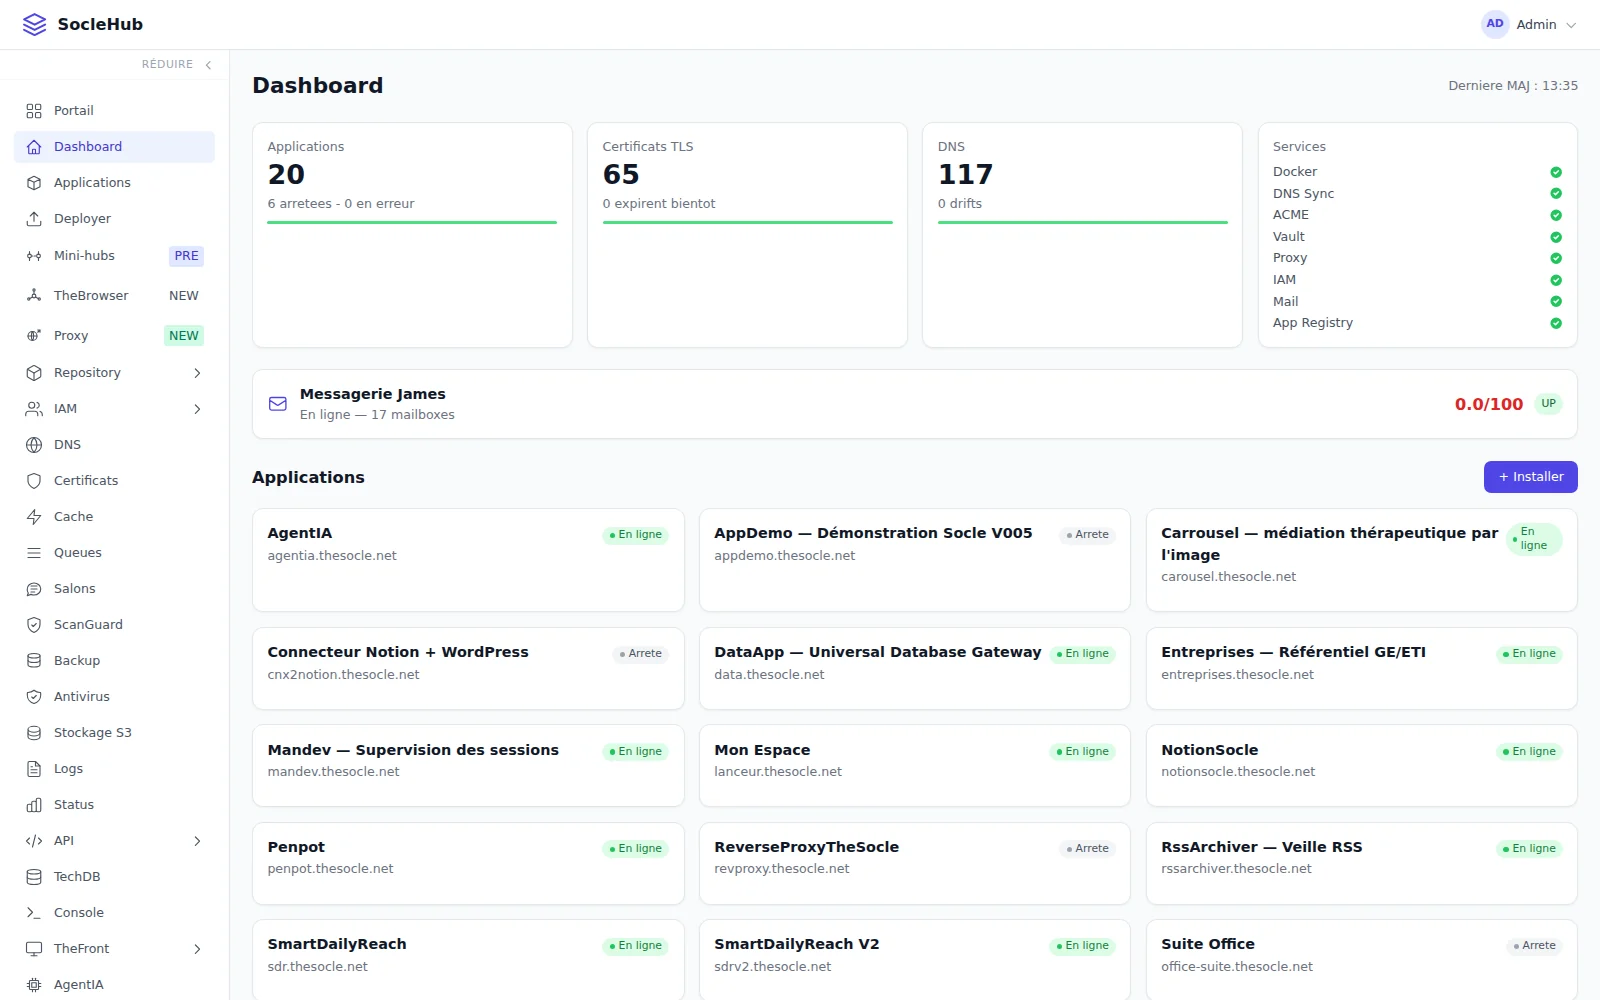Click the Logs document icon
1600x1000 pixels.
point(34,769)
